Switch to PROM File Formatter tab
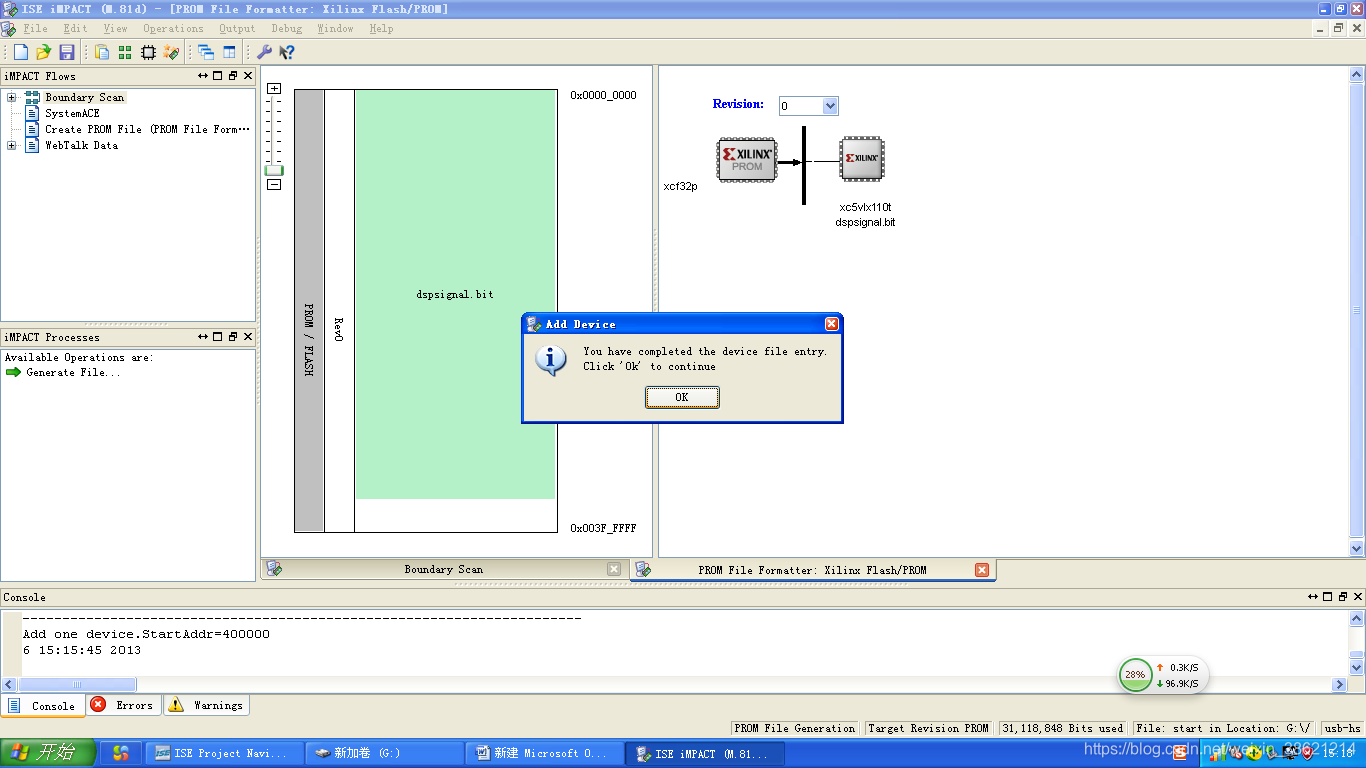The width and height of the screenshot is (1366, 768). click(812, 570)
